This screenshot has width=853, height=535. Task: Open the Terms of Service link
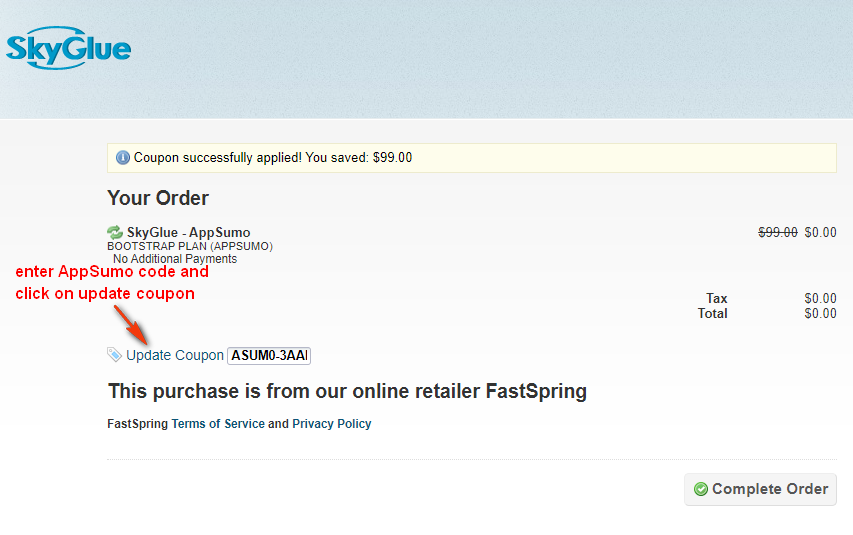tap(218, 424)
